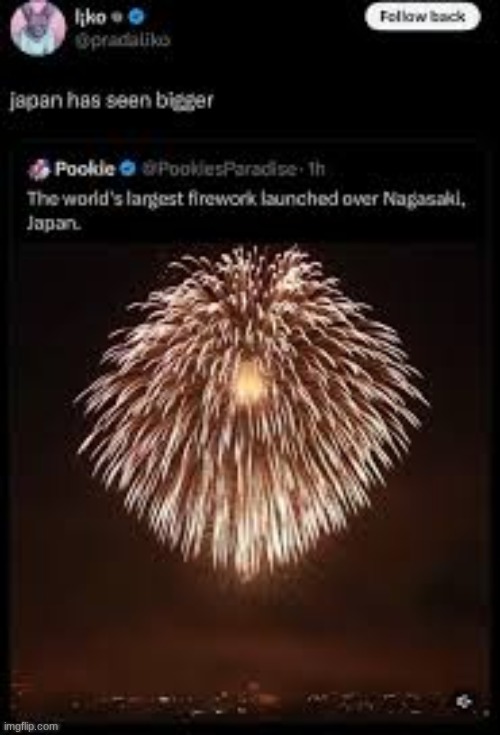Click the Pookie display name
The height and width of the screenshot is (735, 500).
pos(85,168)
